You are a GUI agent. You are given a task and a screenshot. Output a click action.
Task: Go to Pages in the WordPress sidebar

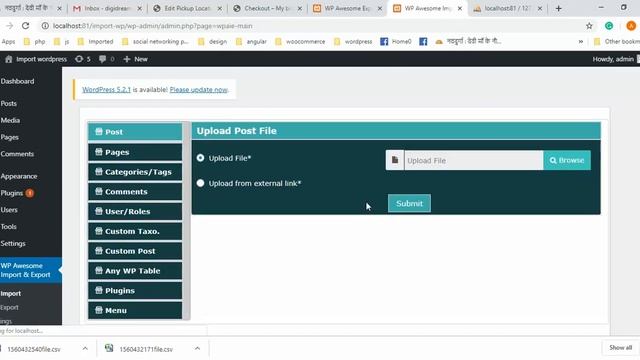click(9, 137)
